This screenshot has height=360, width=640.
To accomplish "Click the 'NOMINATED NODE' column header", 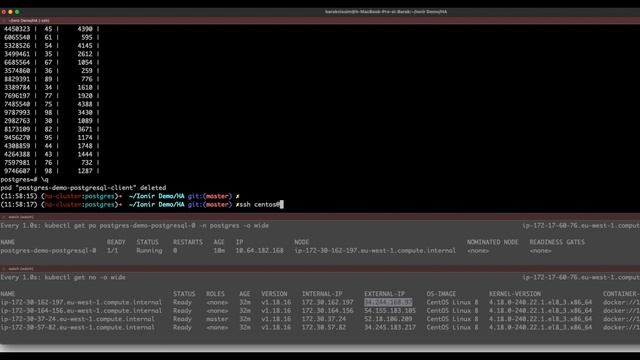I will (x=493, y=242).
